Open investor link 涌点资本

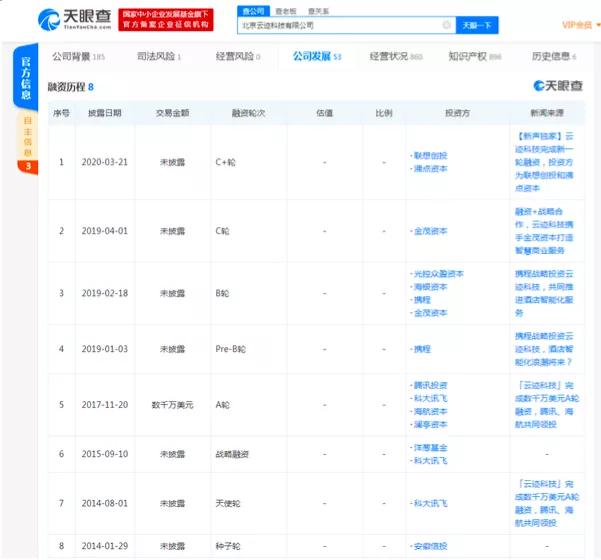coord(430,169)
